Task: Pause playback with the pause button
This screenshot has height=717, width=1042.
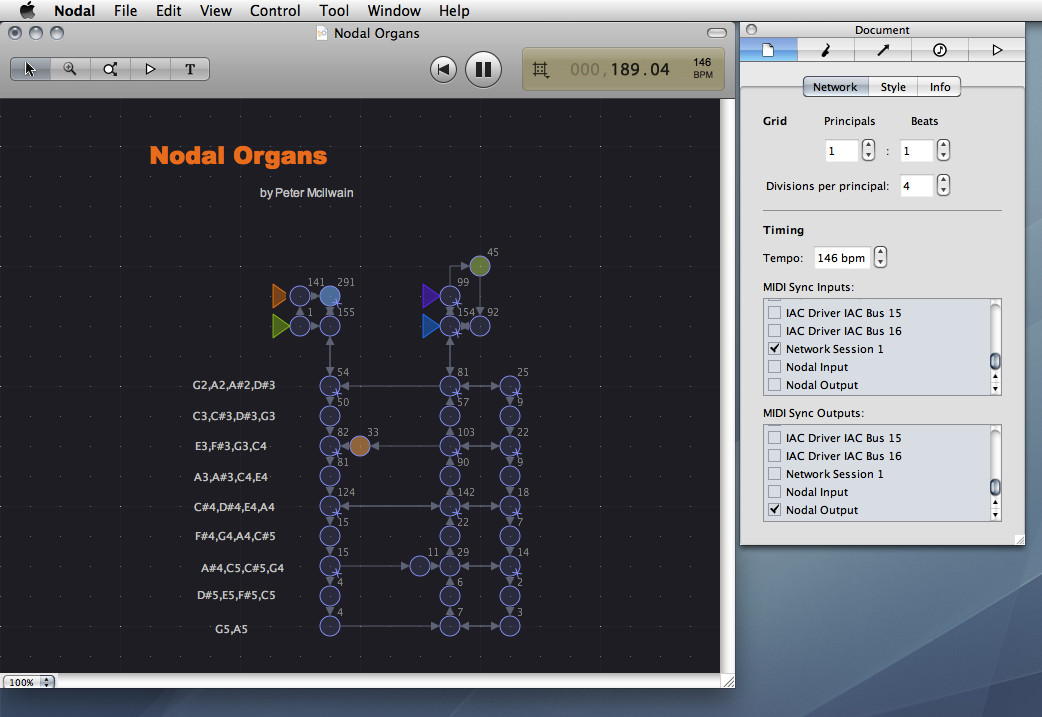Action: pyautogui.click(x=483, y=69)
